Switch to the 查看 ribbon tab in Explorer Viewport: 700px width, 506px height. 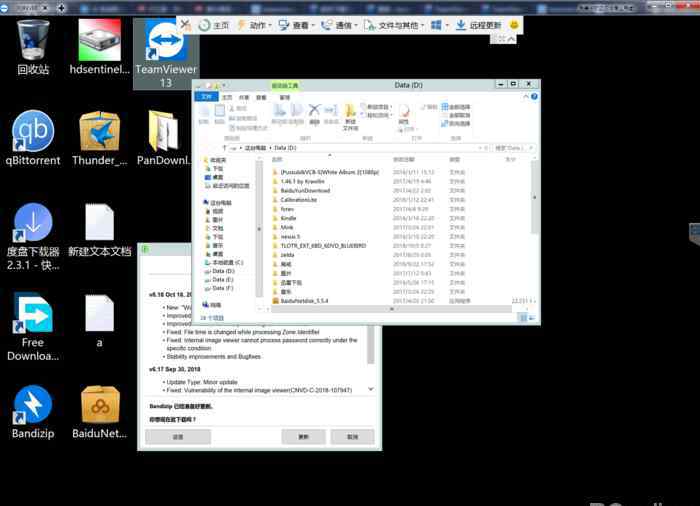pos(261,97)
